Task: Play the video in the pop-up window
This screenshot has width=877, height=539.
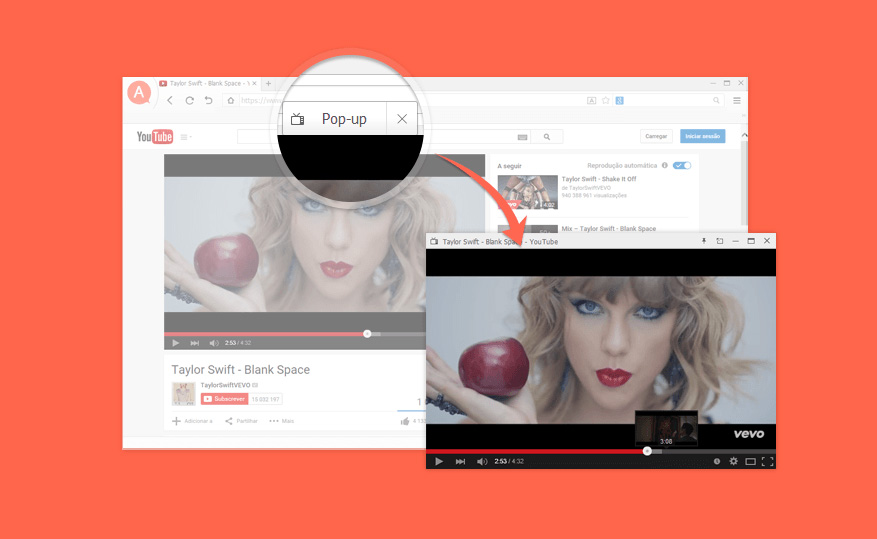Action: 439,461
